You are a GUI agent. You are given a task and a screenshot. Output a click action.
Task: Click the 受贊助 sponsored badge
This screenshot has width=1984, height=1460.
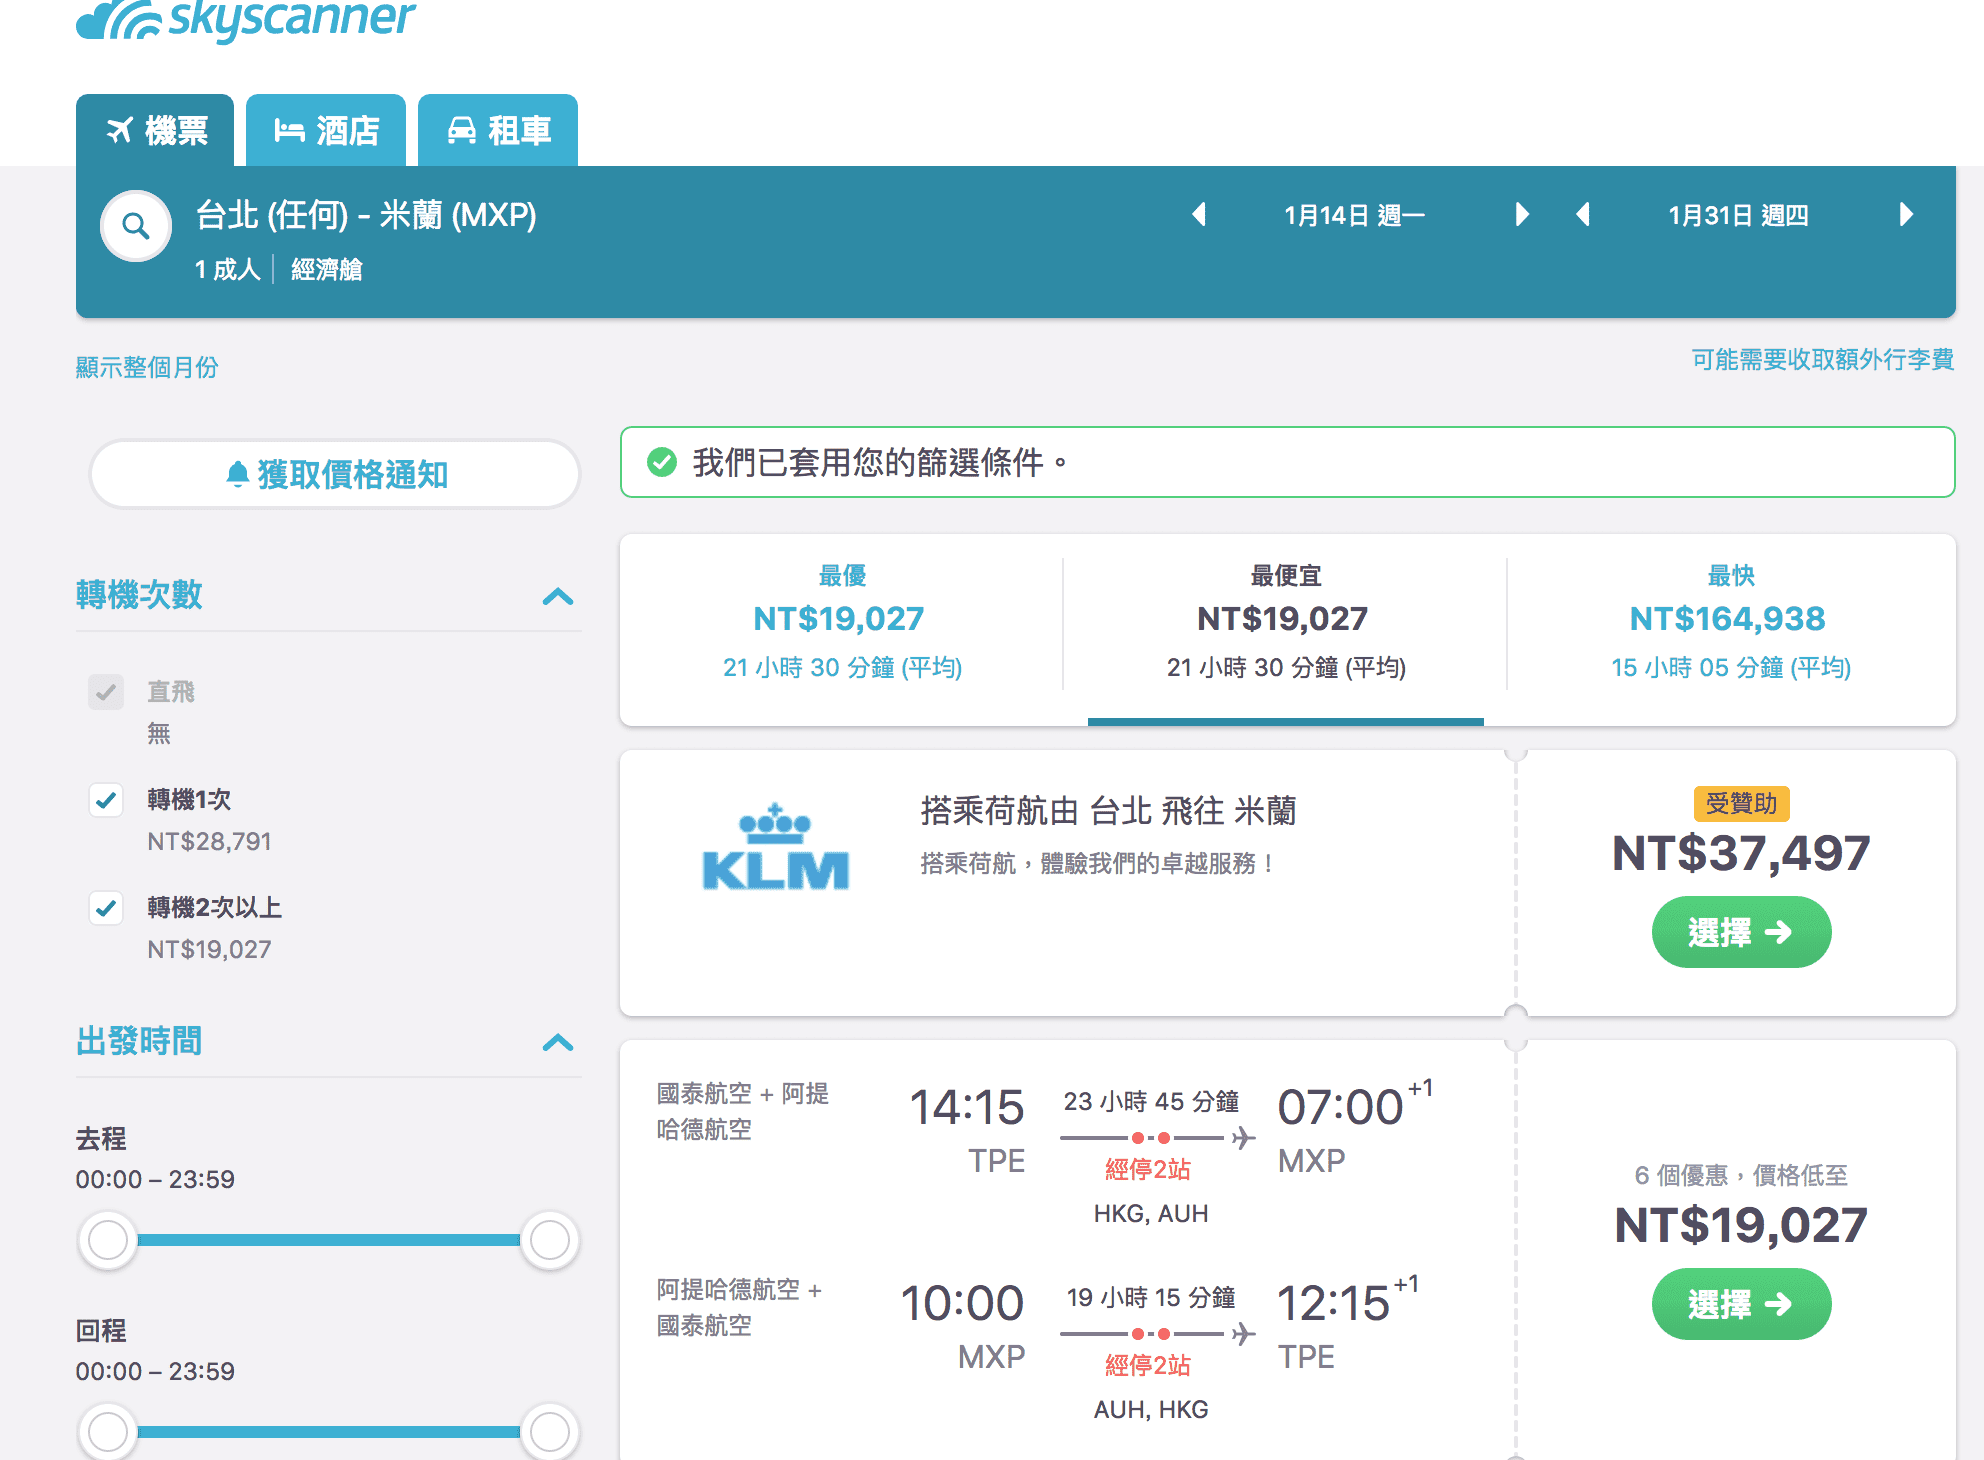[x=1741, y=803]
